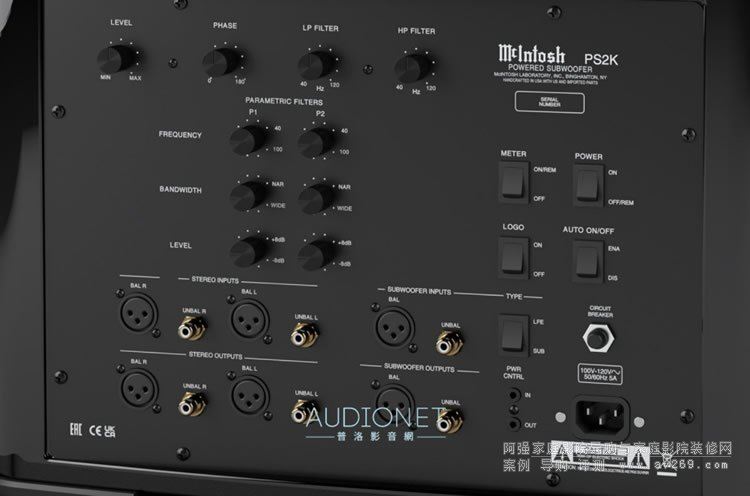Click the P2 parametric LEVEL knob

315,254
